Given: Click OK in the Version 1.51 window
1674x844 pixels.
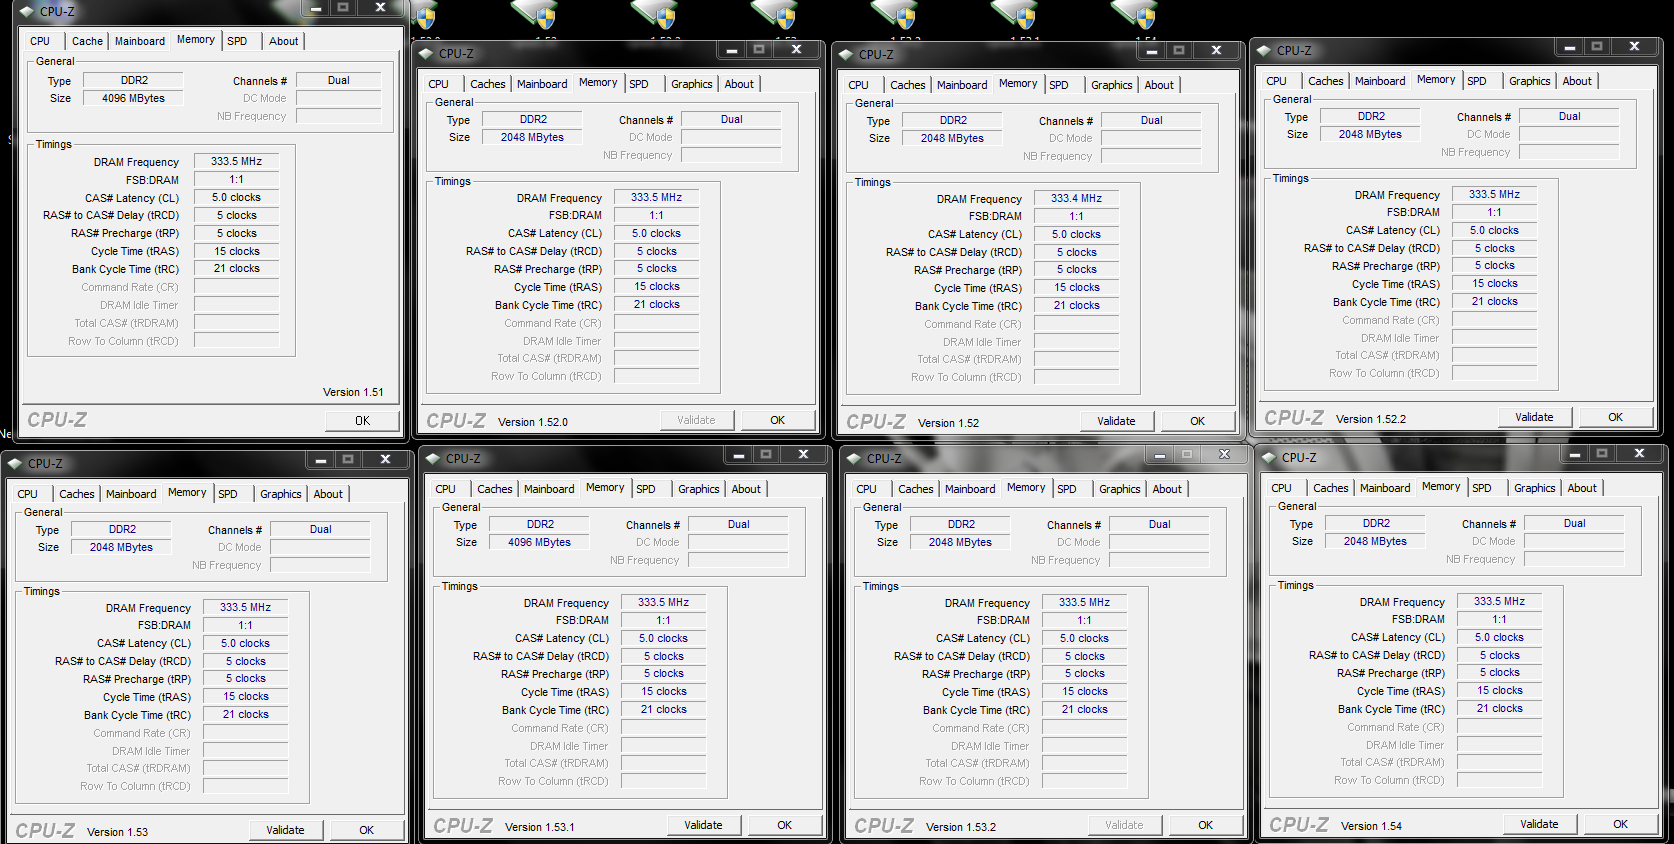Looking at the screenshot, I should (363, 421).
